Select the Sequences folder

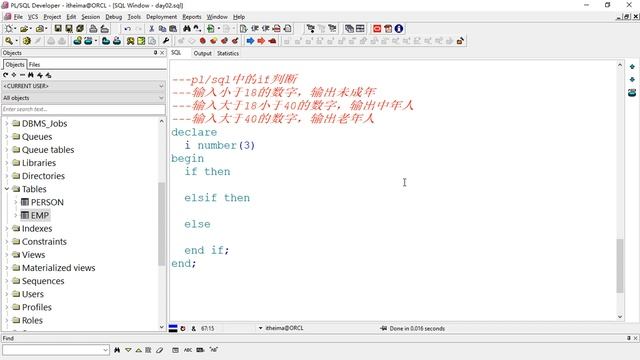43,281
